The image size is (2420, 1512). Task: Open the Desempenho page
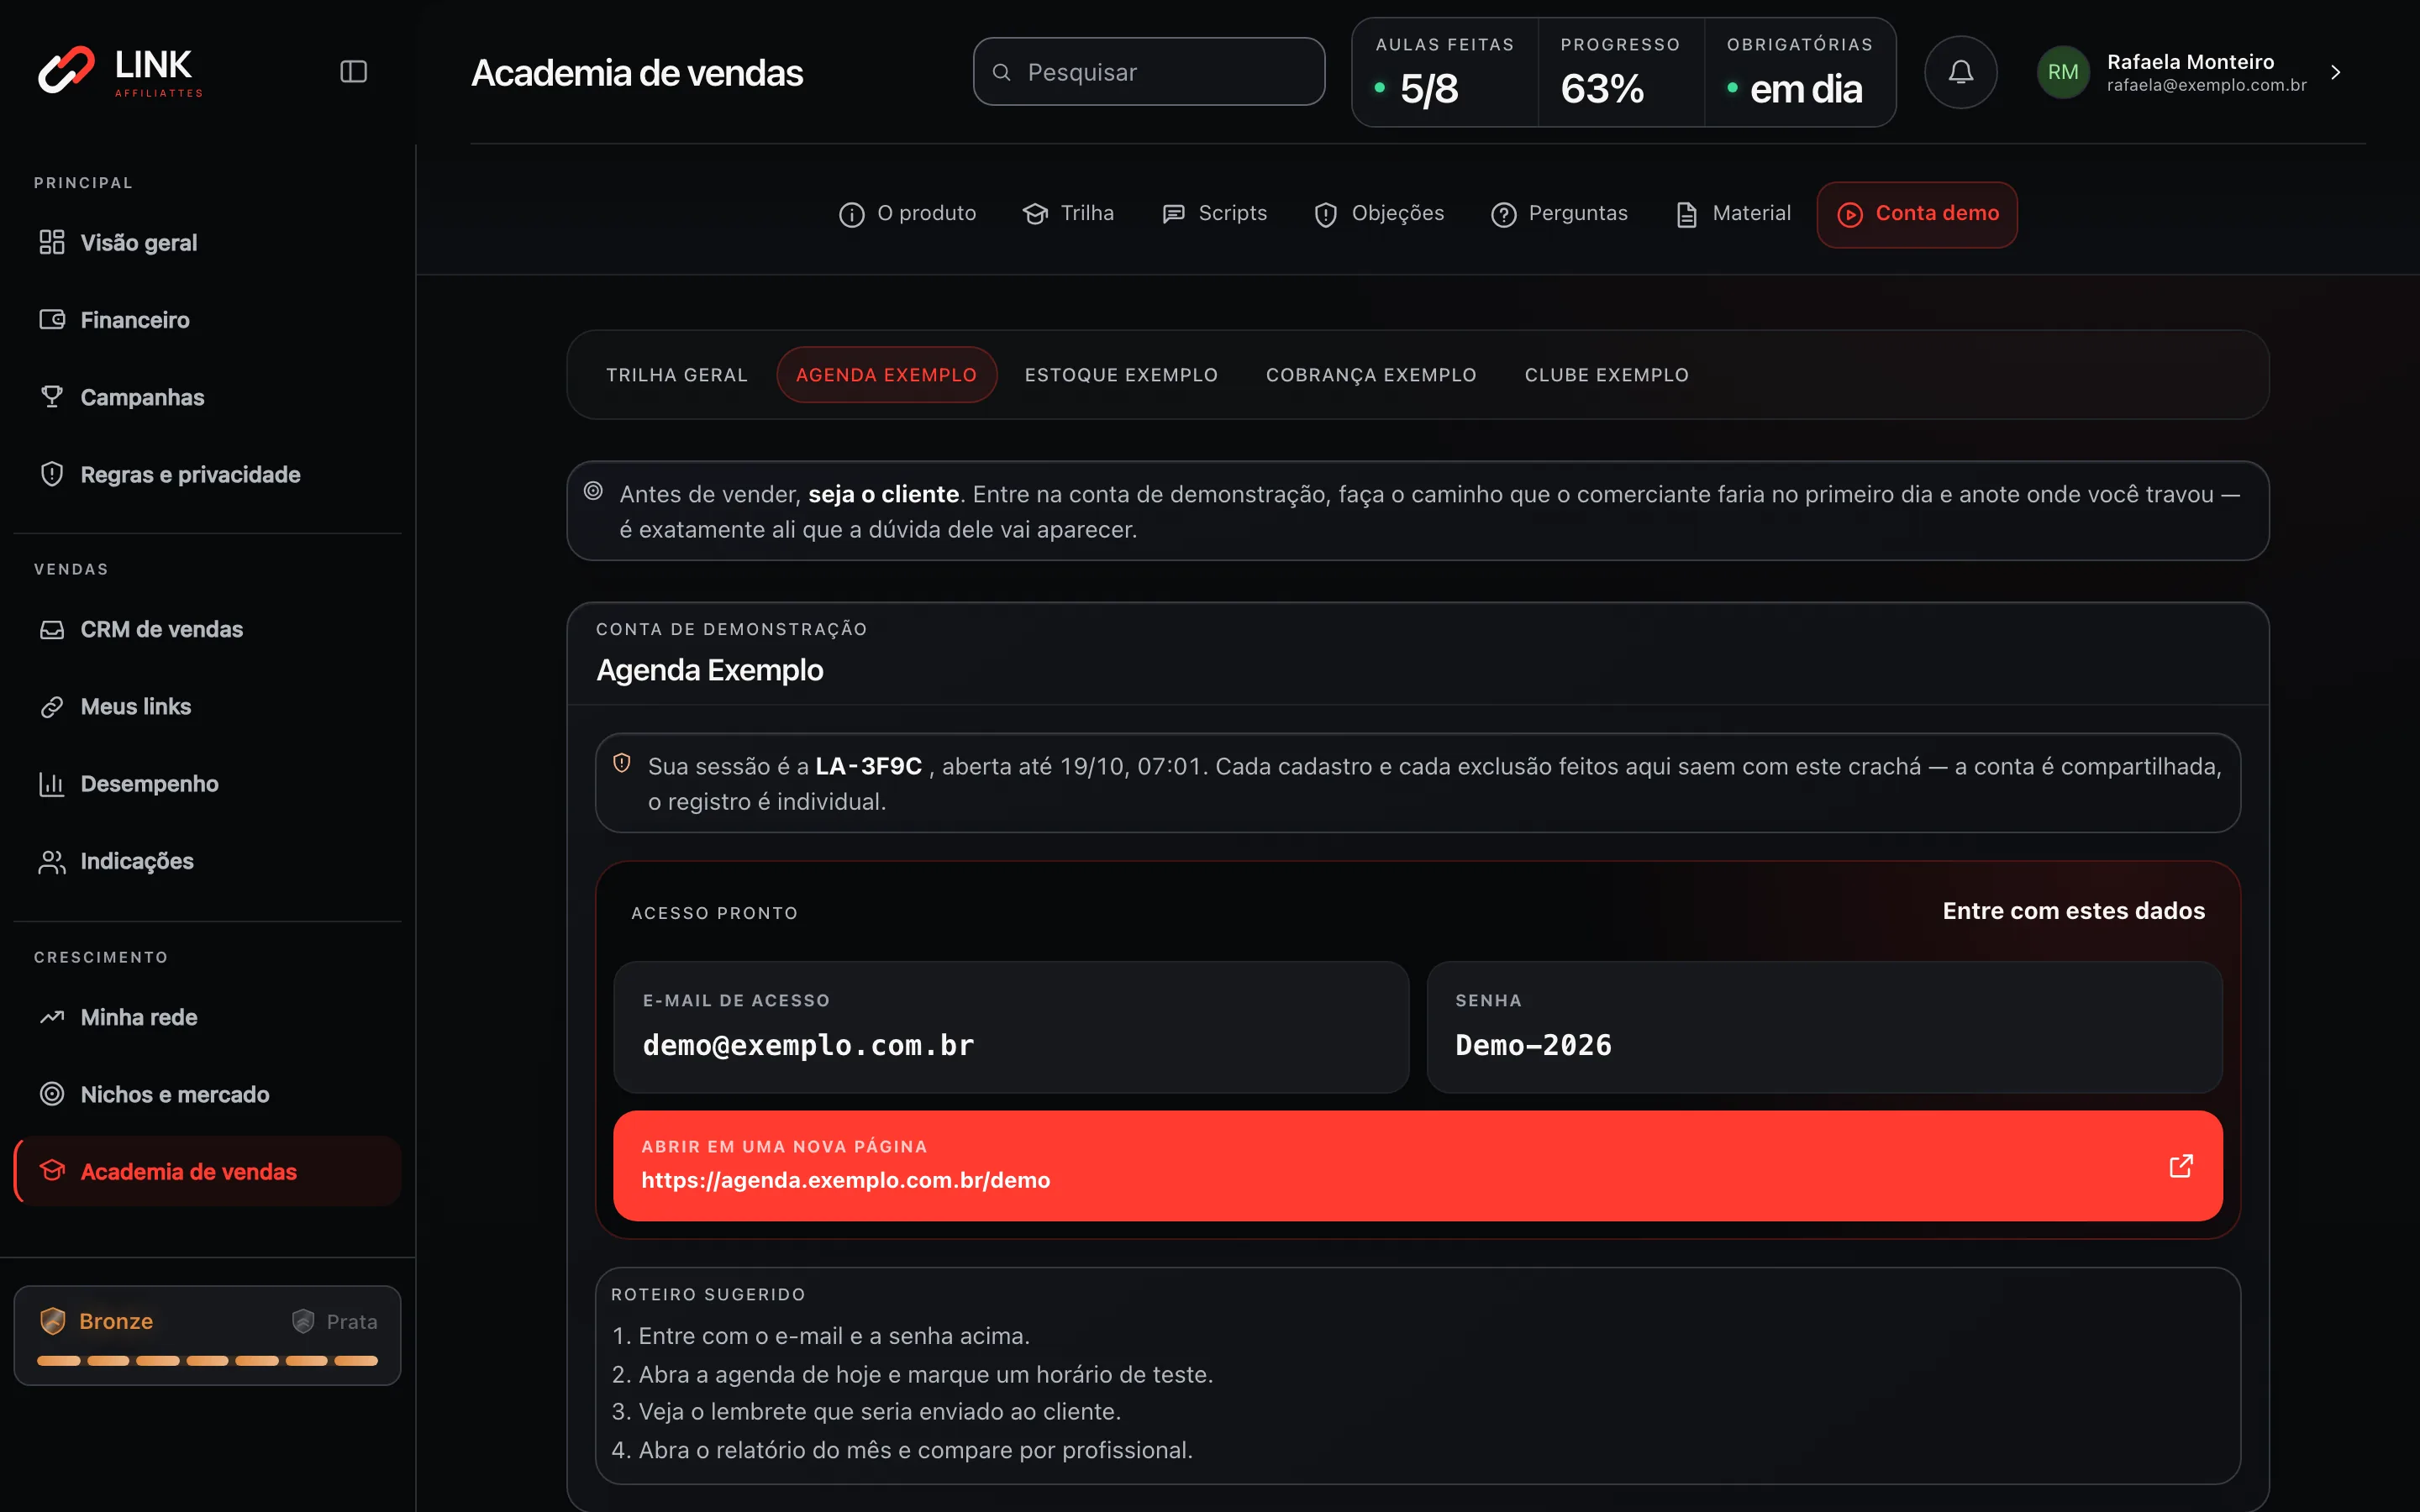click(x=208, y=783)
